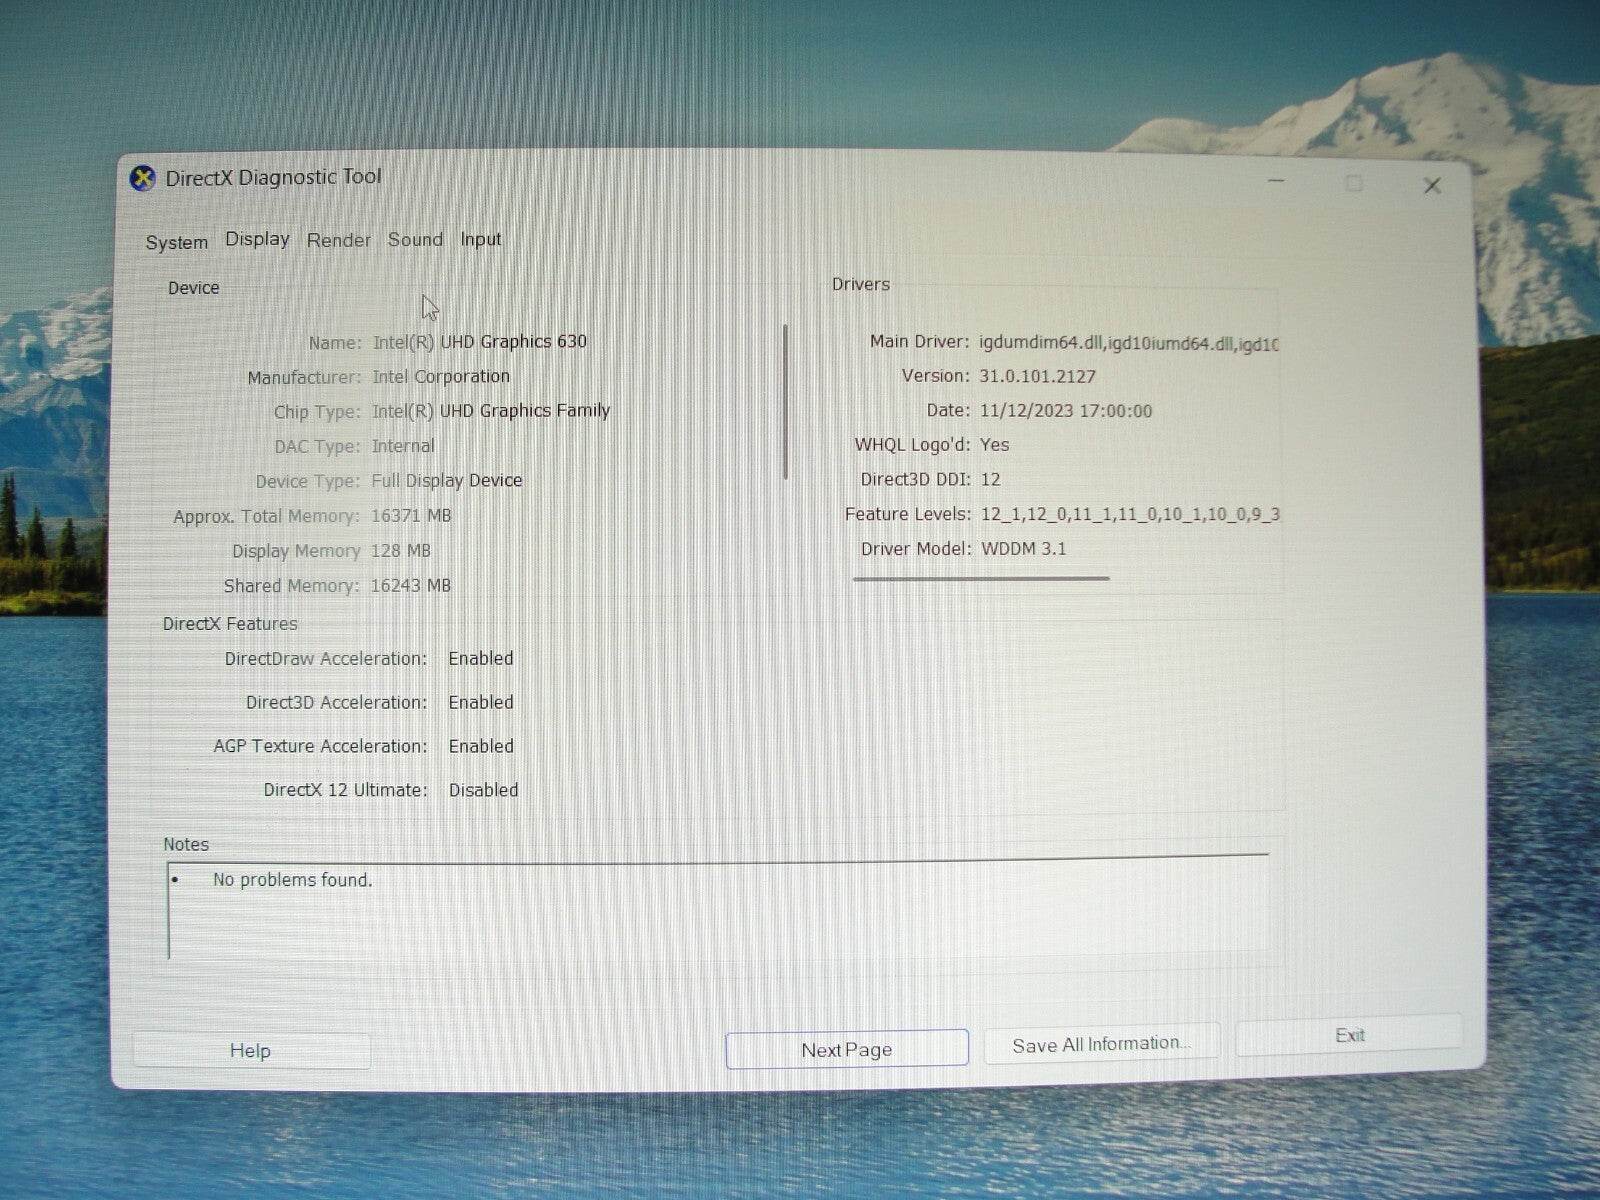1600x1200 pixels.
Task: Click the Drivers panel horizontal scrollbar
Action: [x=980, y=578]
